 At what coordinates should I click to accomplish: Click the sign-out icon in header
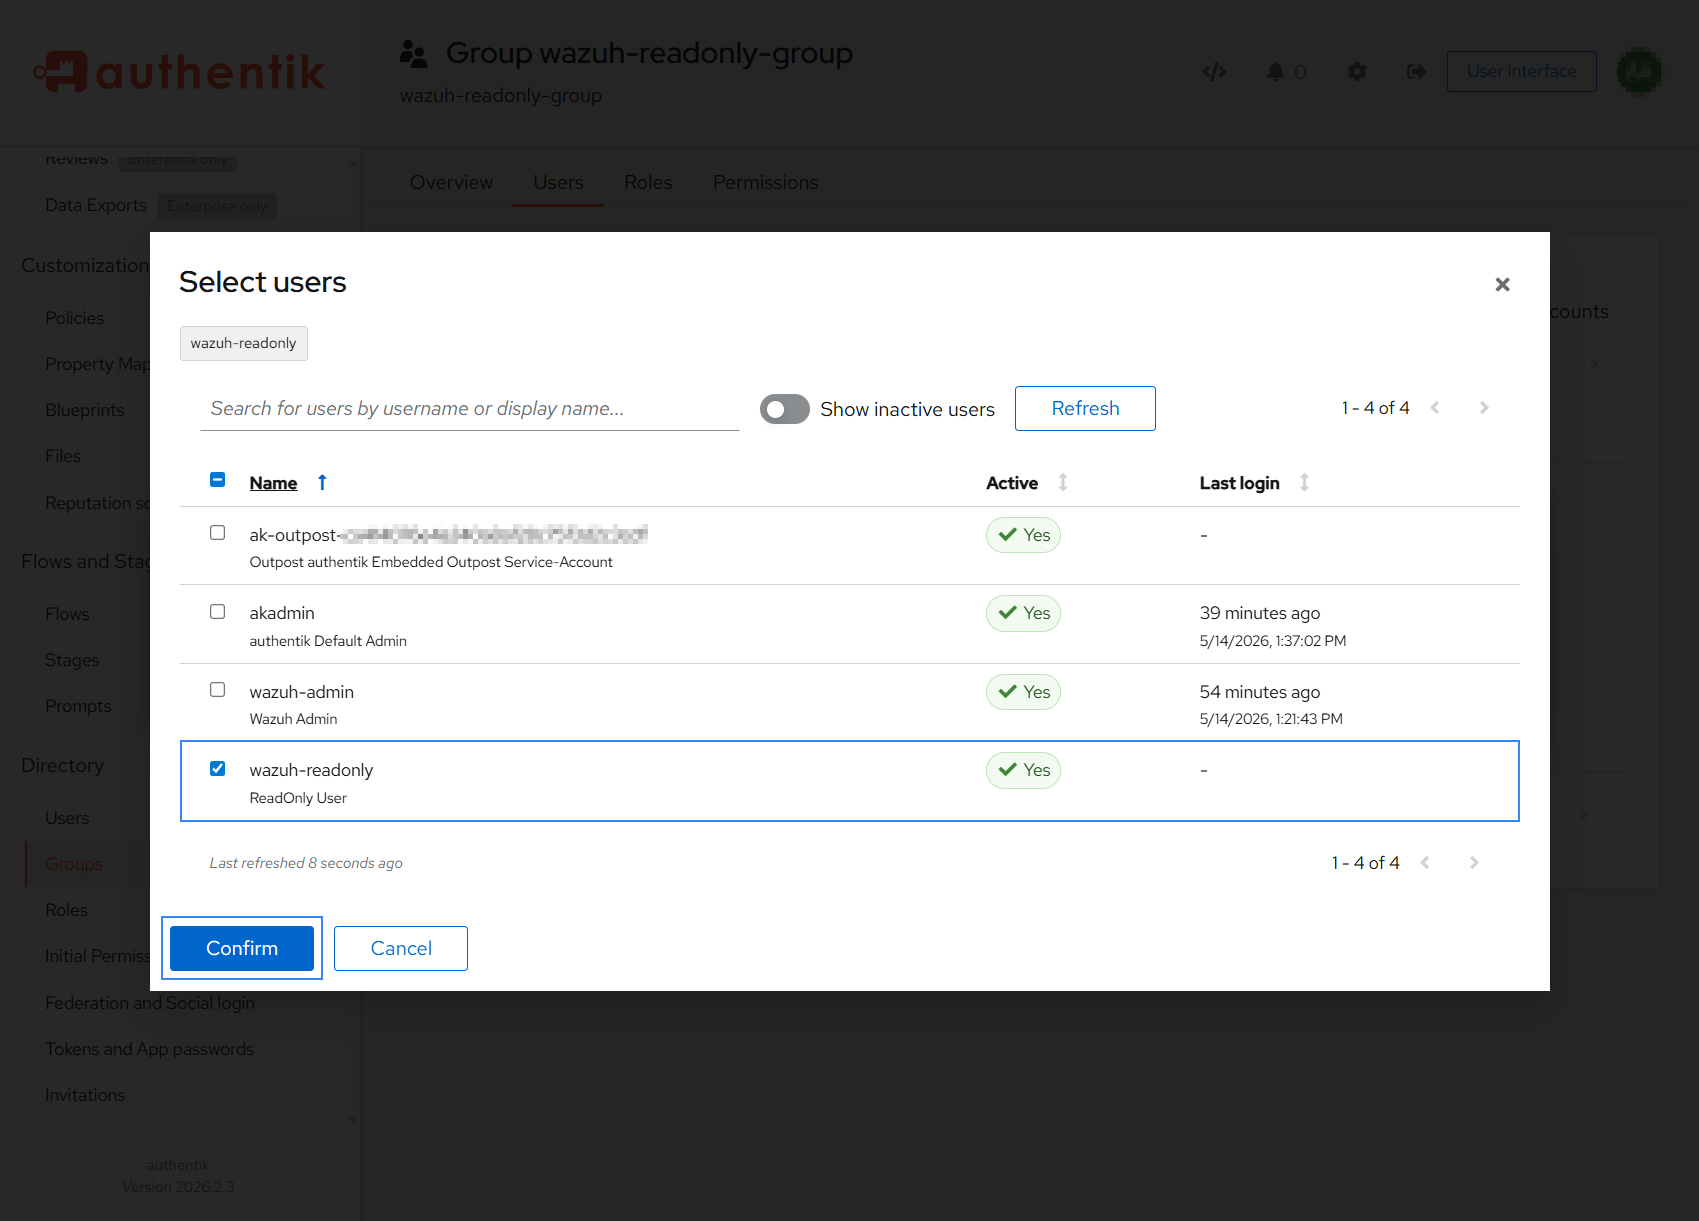click(x=1416, y=71)
